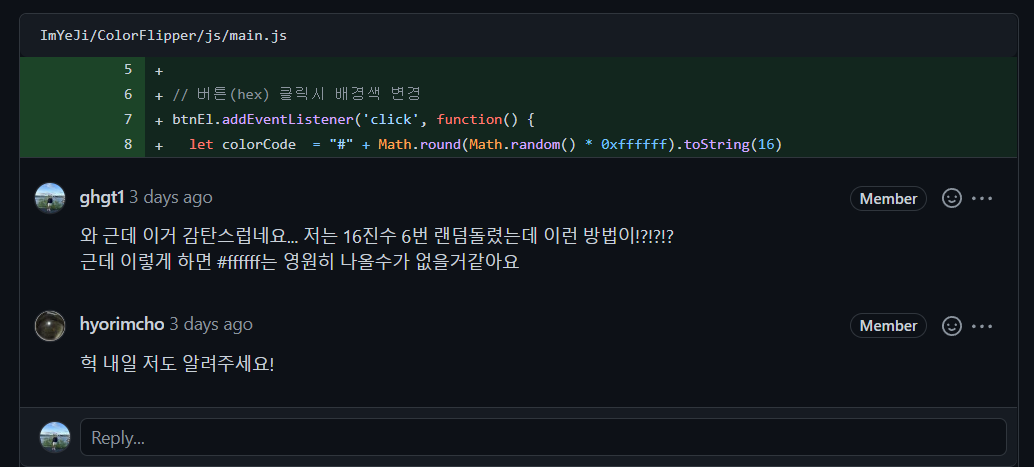Screen dimensions: 1034x467
Task: Click hyorimcho's comment '헉 내일 저도 알려주세요!'
Action: tap(177, 363)
